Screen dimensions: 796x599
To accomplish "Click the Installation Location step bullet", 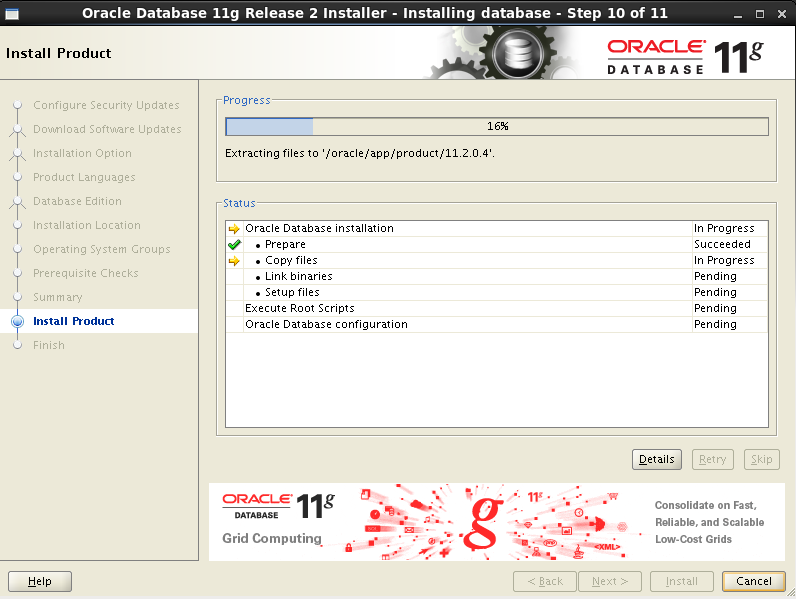I will point(17,225).
